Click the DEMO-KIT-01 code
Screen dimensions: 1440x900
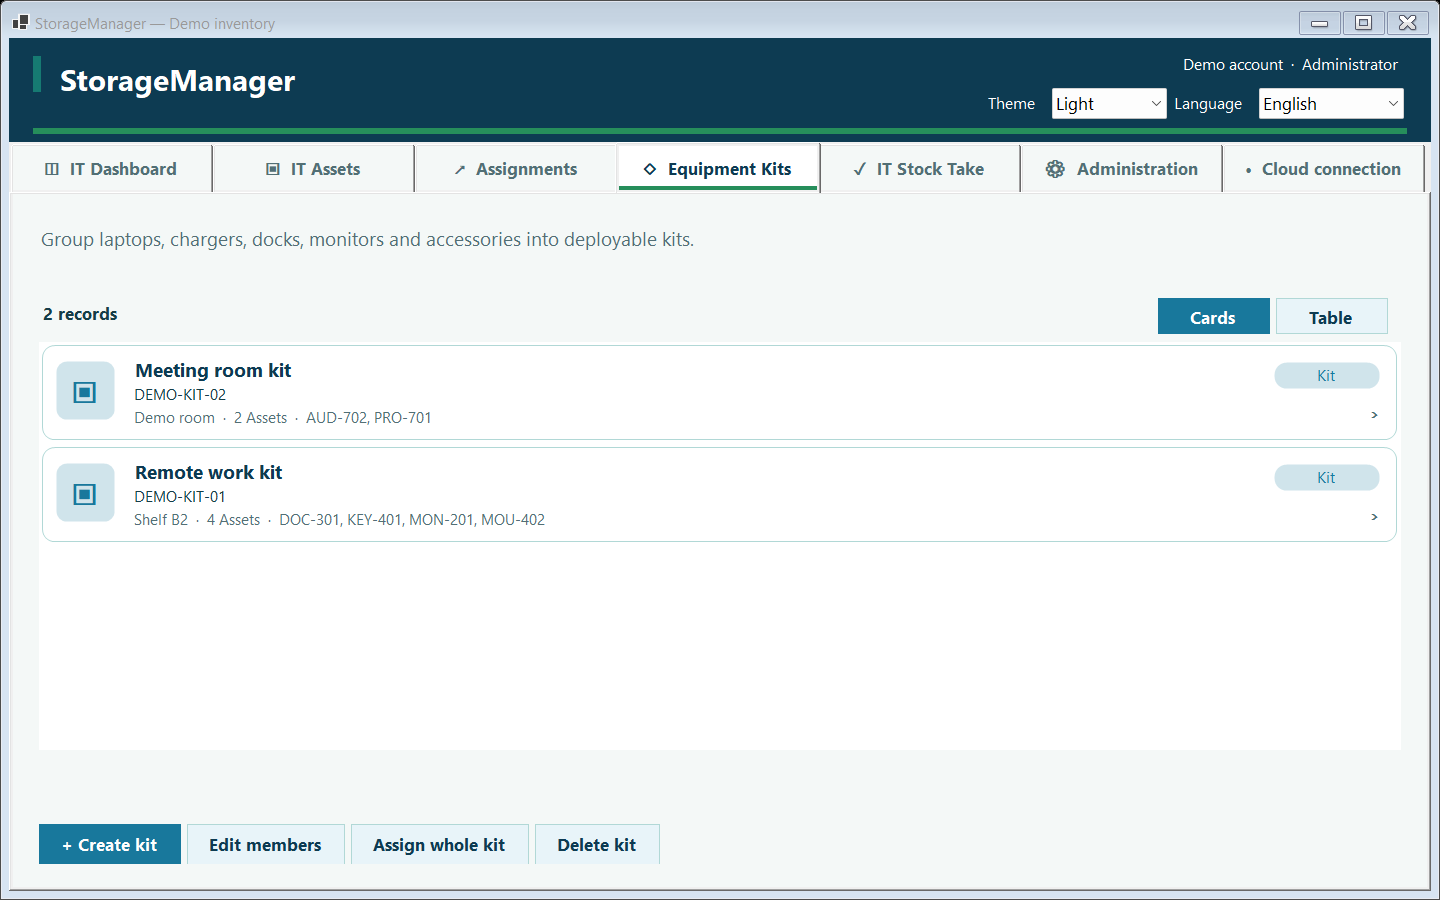[180, 497]
